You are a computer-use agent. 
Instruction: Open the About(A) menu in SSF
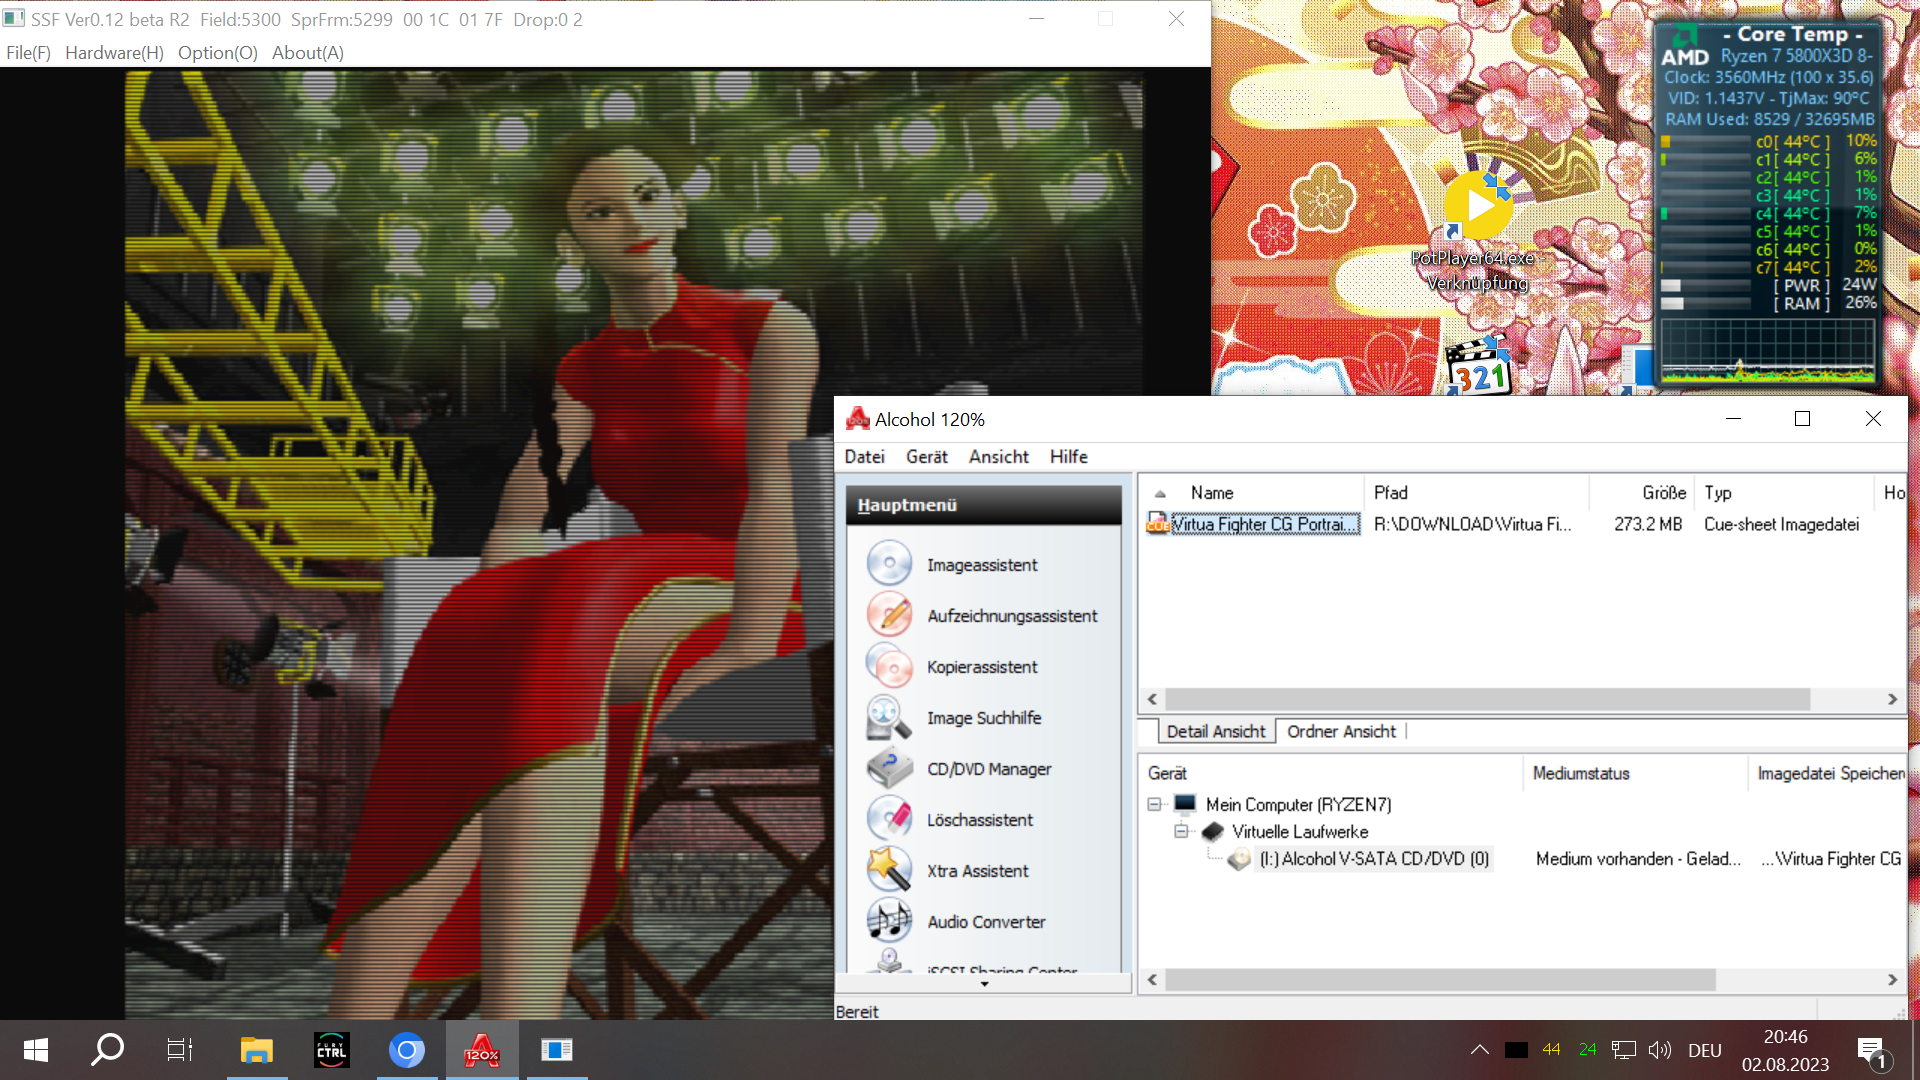pos(308,53)
